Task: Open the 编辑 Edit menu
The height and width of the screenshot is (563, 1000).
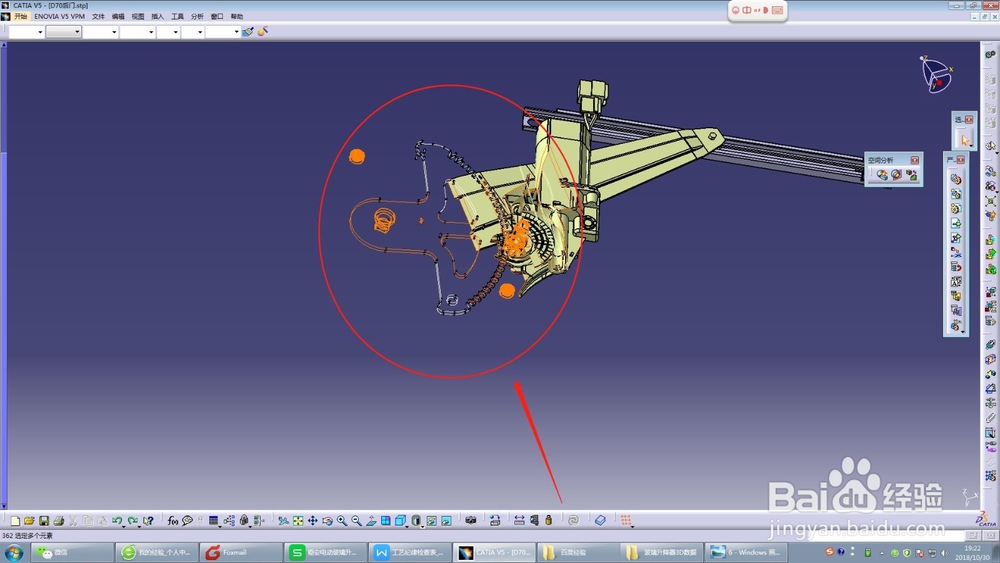Action: 118,17
